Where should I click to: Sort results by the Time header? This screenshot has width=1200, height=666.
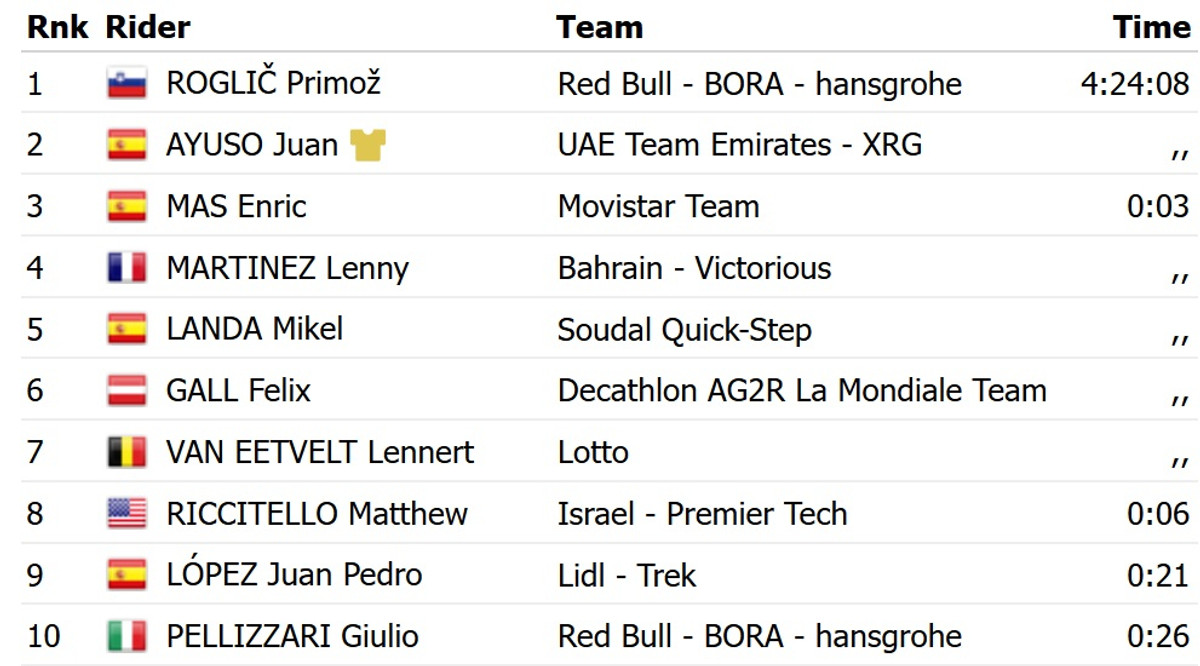coord(1151,27)
